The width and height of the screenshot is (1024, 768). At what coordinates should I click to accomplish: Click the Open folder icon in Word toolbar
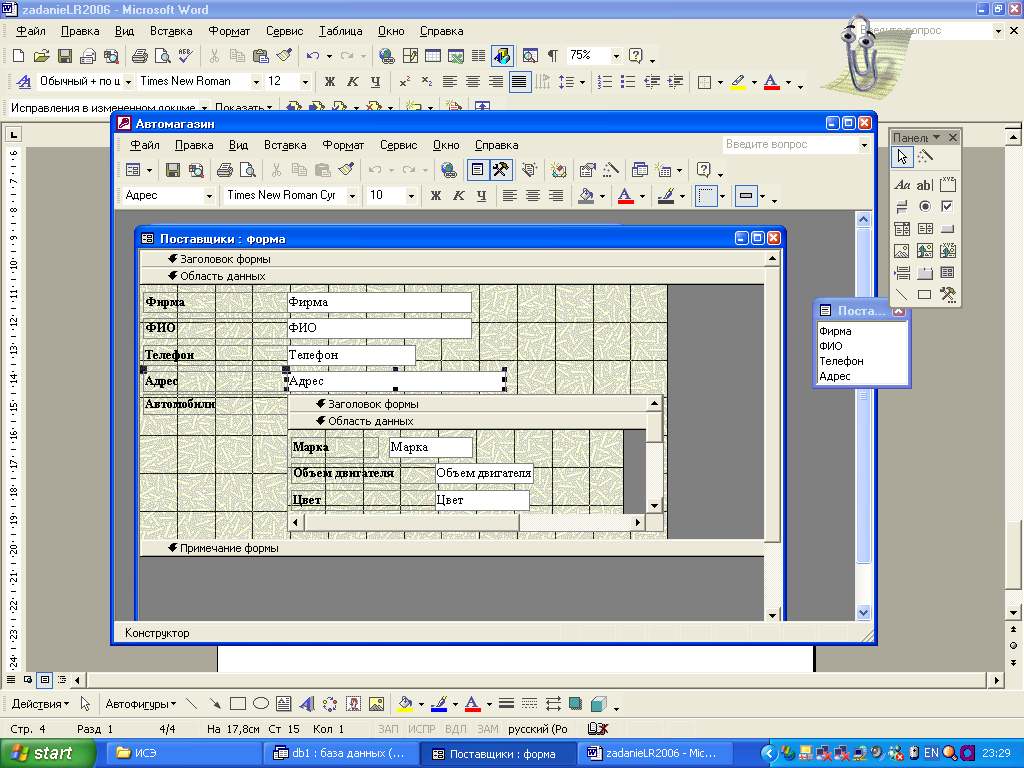coord(42,56)
